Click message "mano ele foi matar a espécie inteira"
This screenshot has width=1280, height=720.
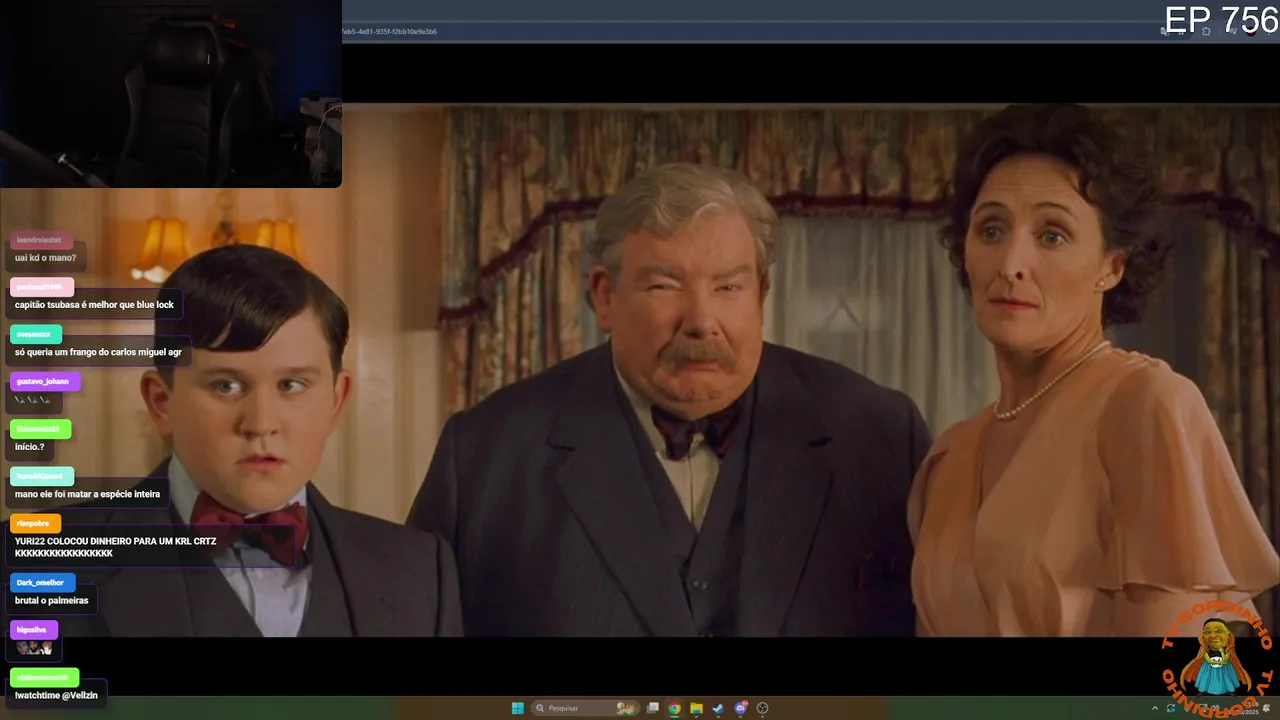pos(87,494)
